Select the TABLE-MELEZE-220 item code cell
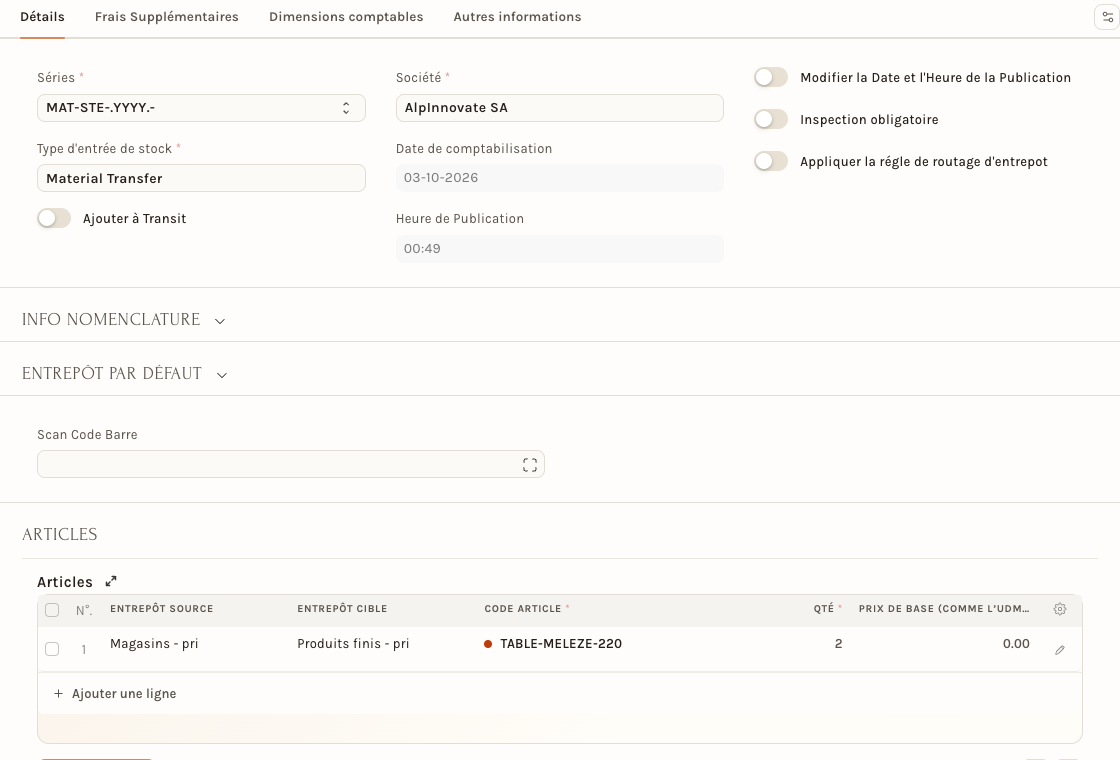This screenshot has height=760, width=1120. coord(616,649)
